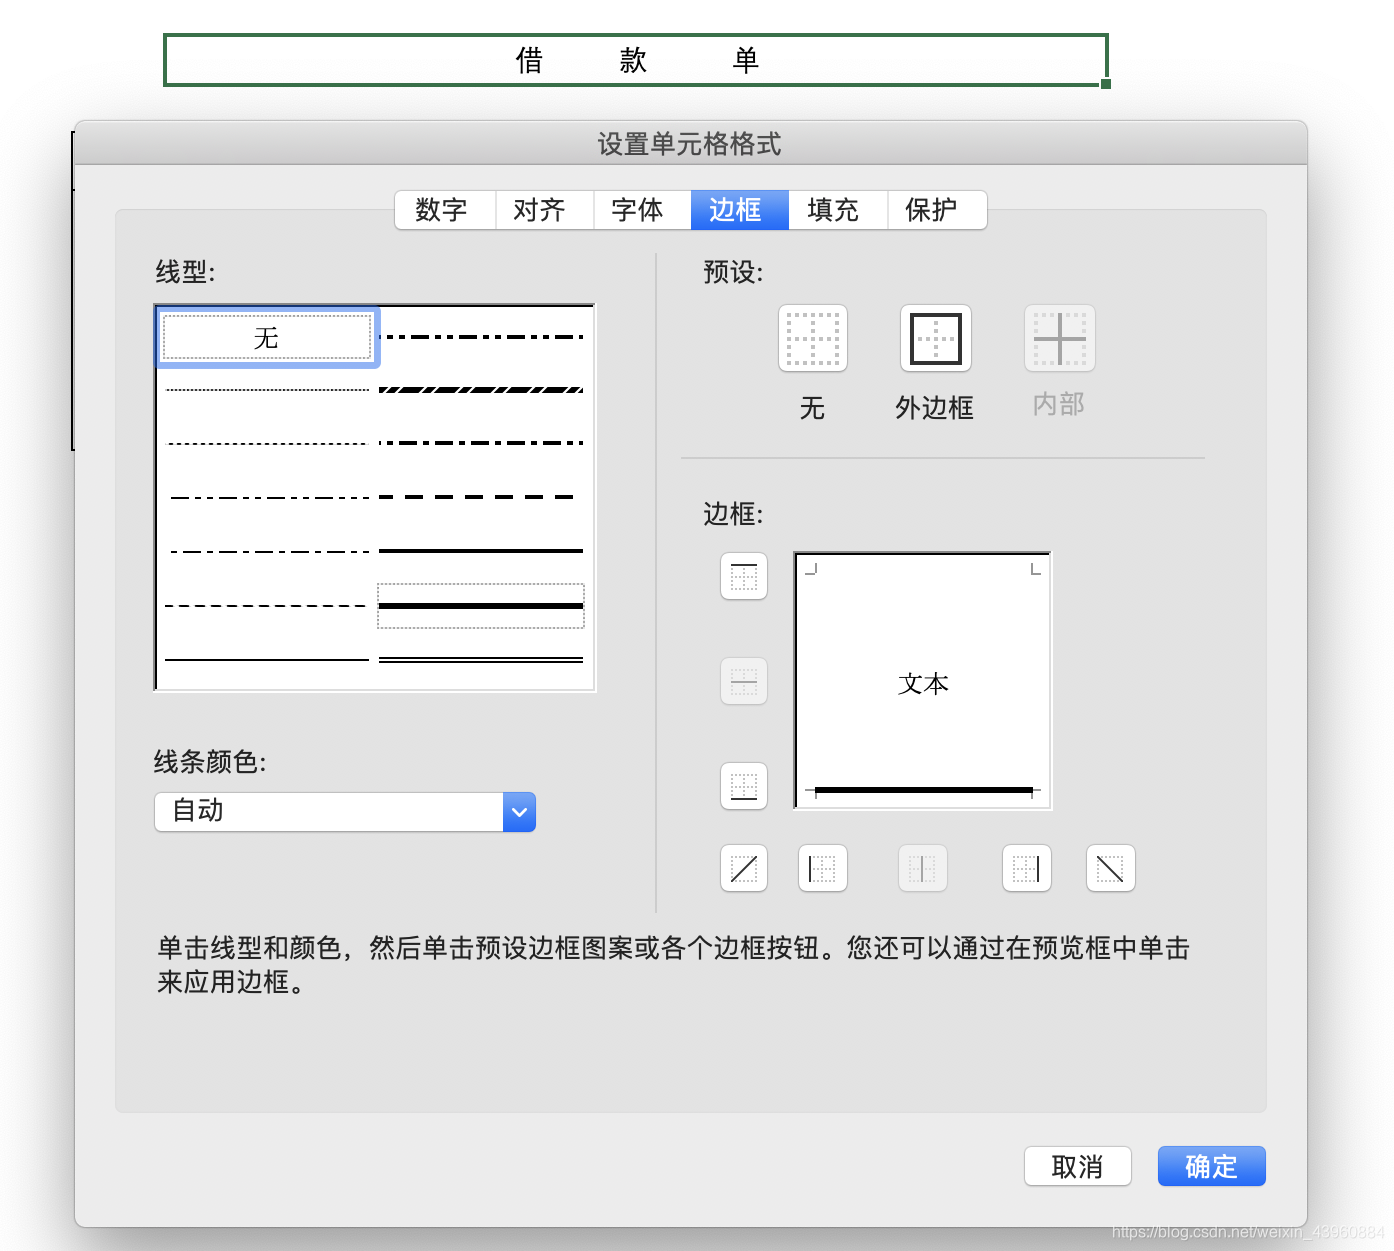1394x1251 pixels.
Task: Choose the slanted dash-dot line style
Action: [481, 390]
